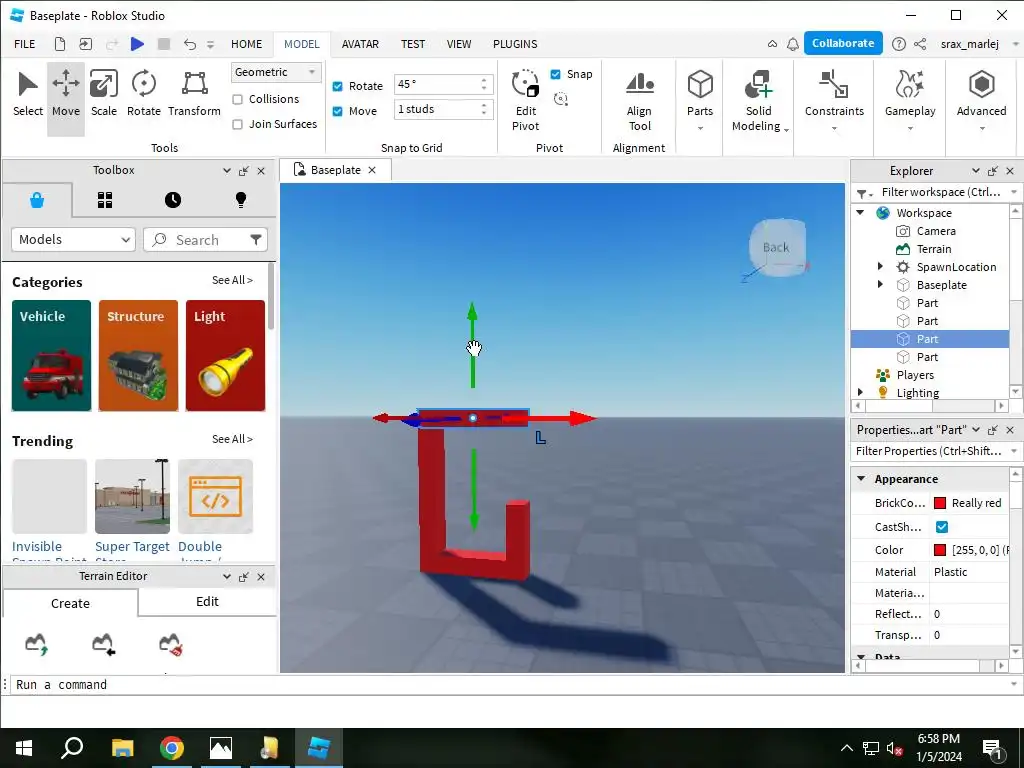Open the Vehicle category card
Image resolution: width=1024 pixels, height=768 pixels.
coord(52,355)
